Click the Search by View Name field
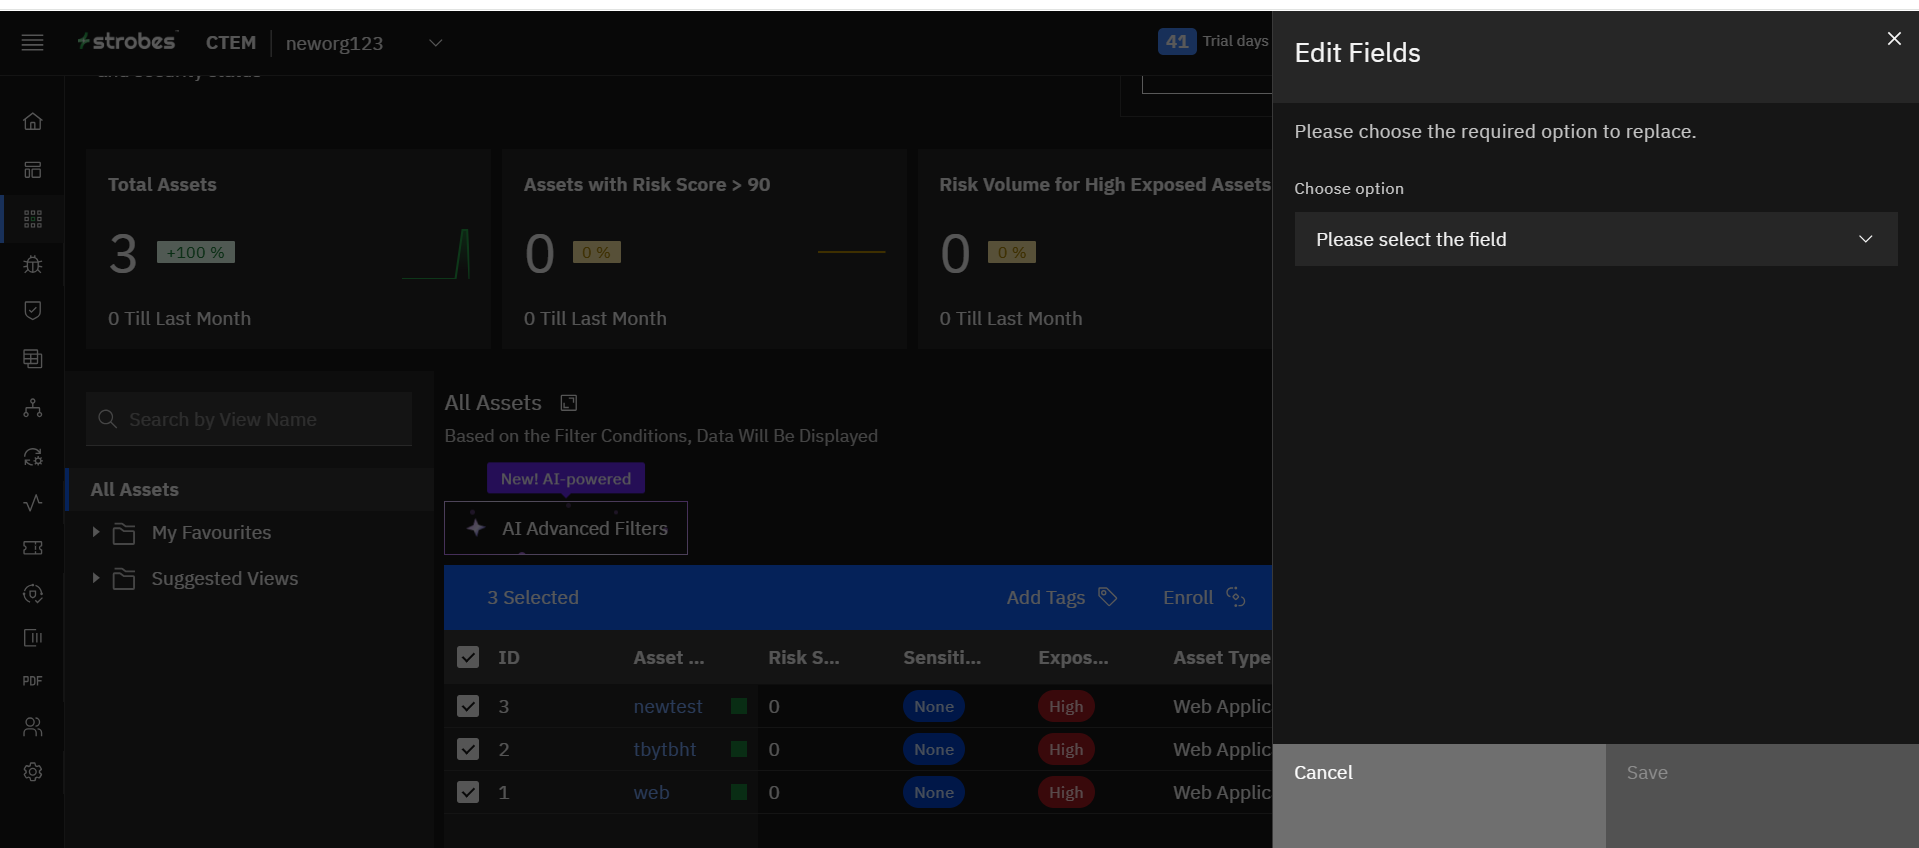Screen dimensions: 1919x848 coord(250,420)
